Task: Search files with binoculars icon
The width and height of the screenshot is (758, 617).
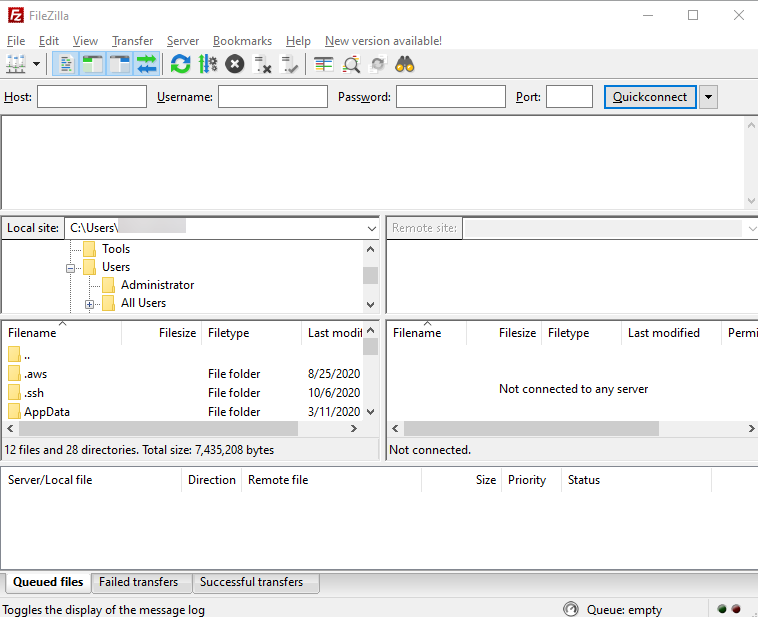Action: pyautogui.click(x=405, y=64)
